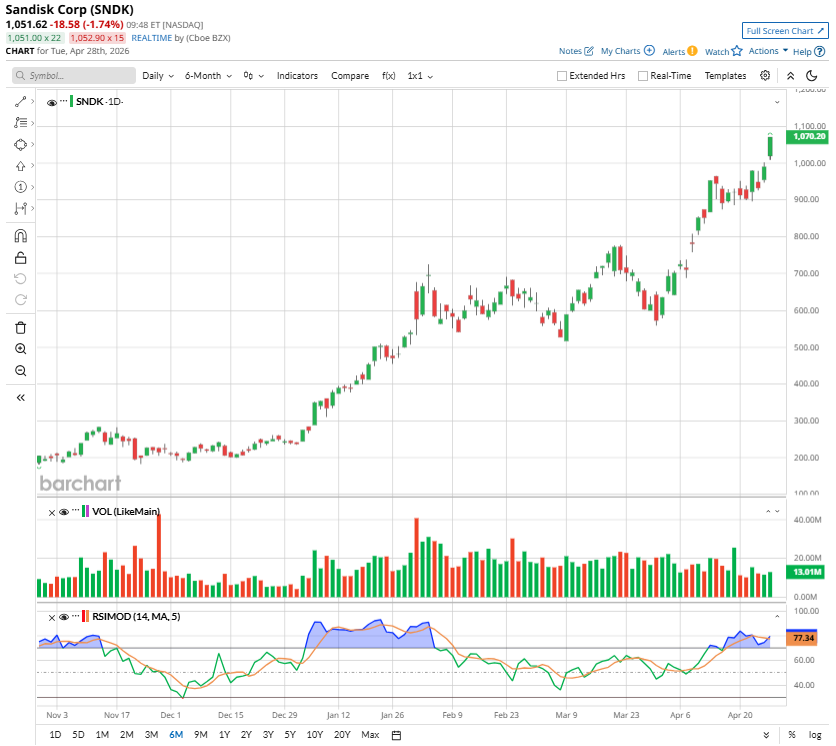Select the Max time range
Image resolution: width=836 pixels, height=746 pixels.
point(370,735)
